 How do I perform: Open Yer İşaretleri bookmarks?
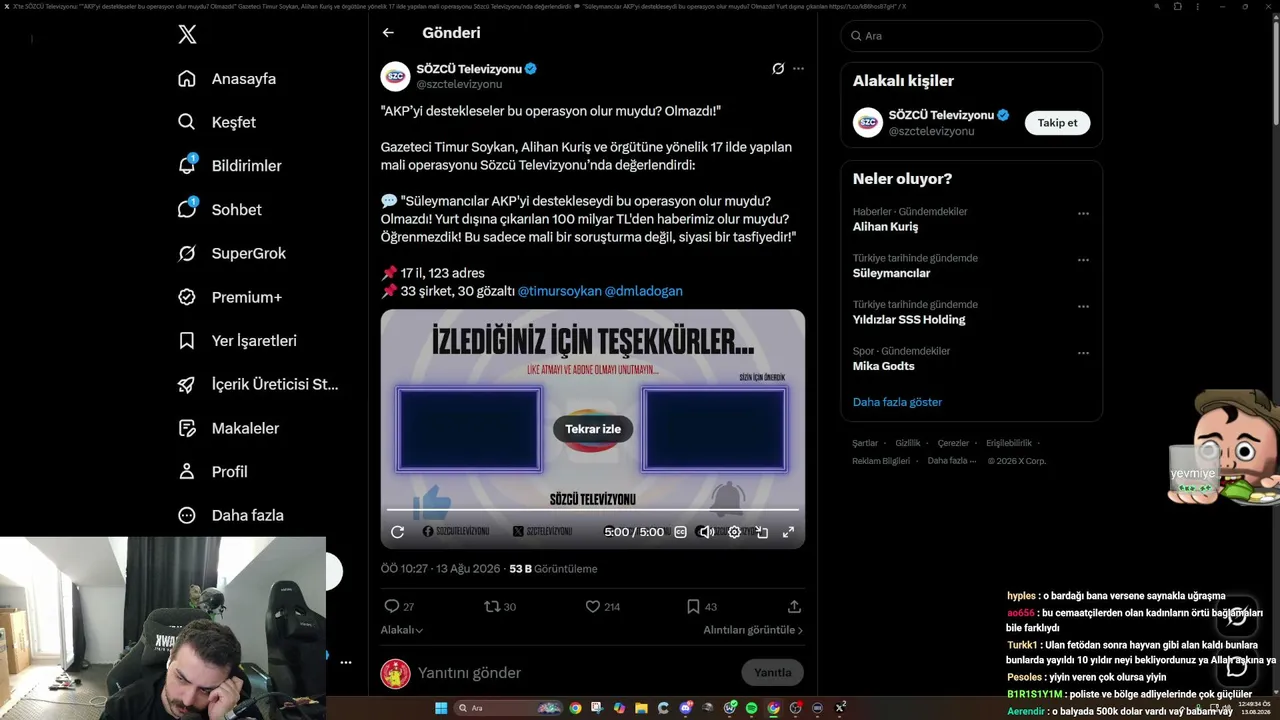pos(237,341)
